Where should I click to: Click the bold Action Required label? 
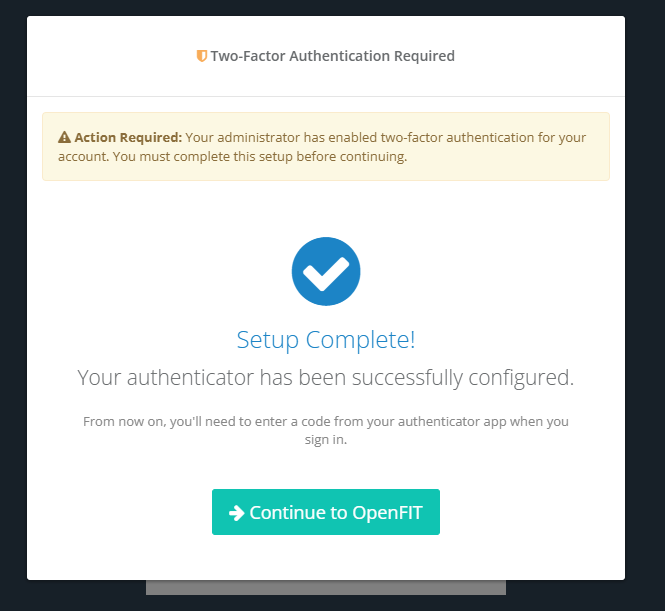pyautogui.click(x=128, y=137)
